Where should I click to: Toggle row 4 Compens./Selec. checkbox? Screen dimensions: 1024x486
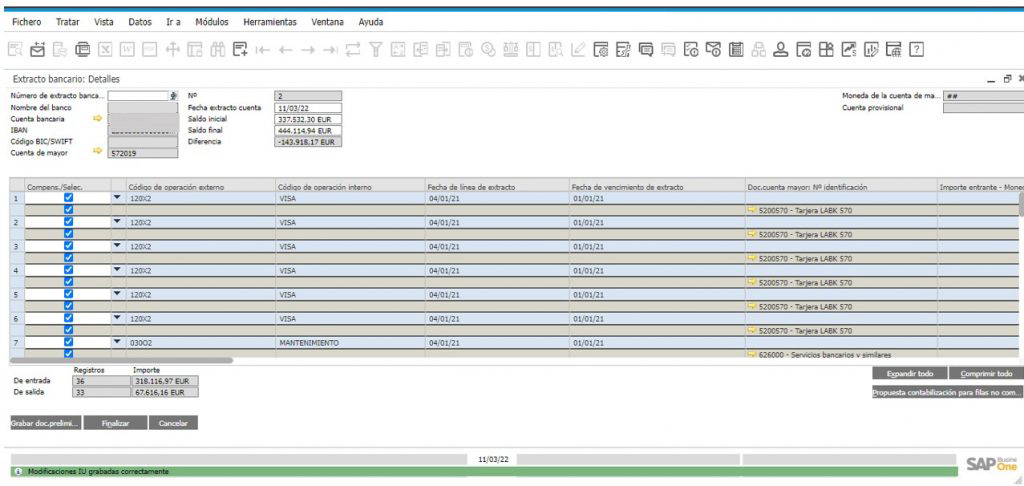coord(69,270)
